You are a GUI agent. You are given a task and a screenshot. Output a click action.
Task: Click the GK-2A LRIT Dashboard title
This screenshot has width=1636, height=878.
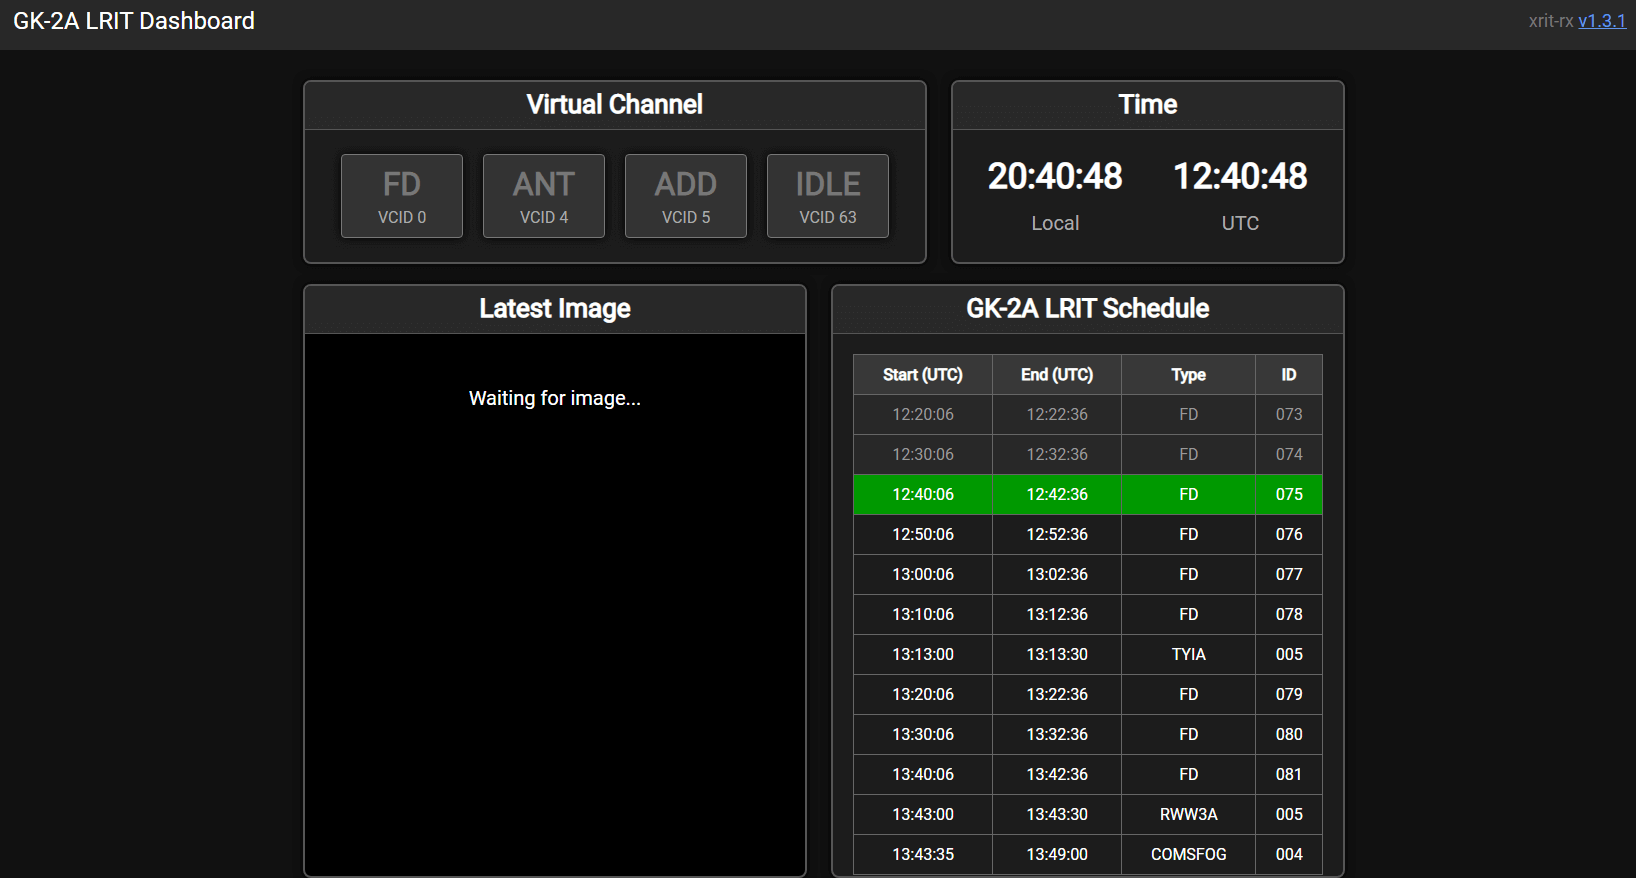134,21
